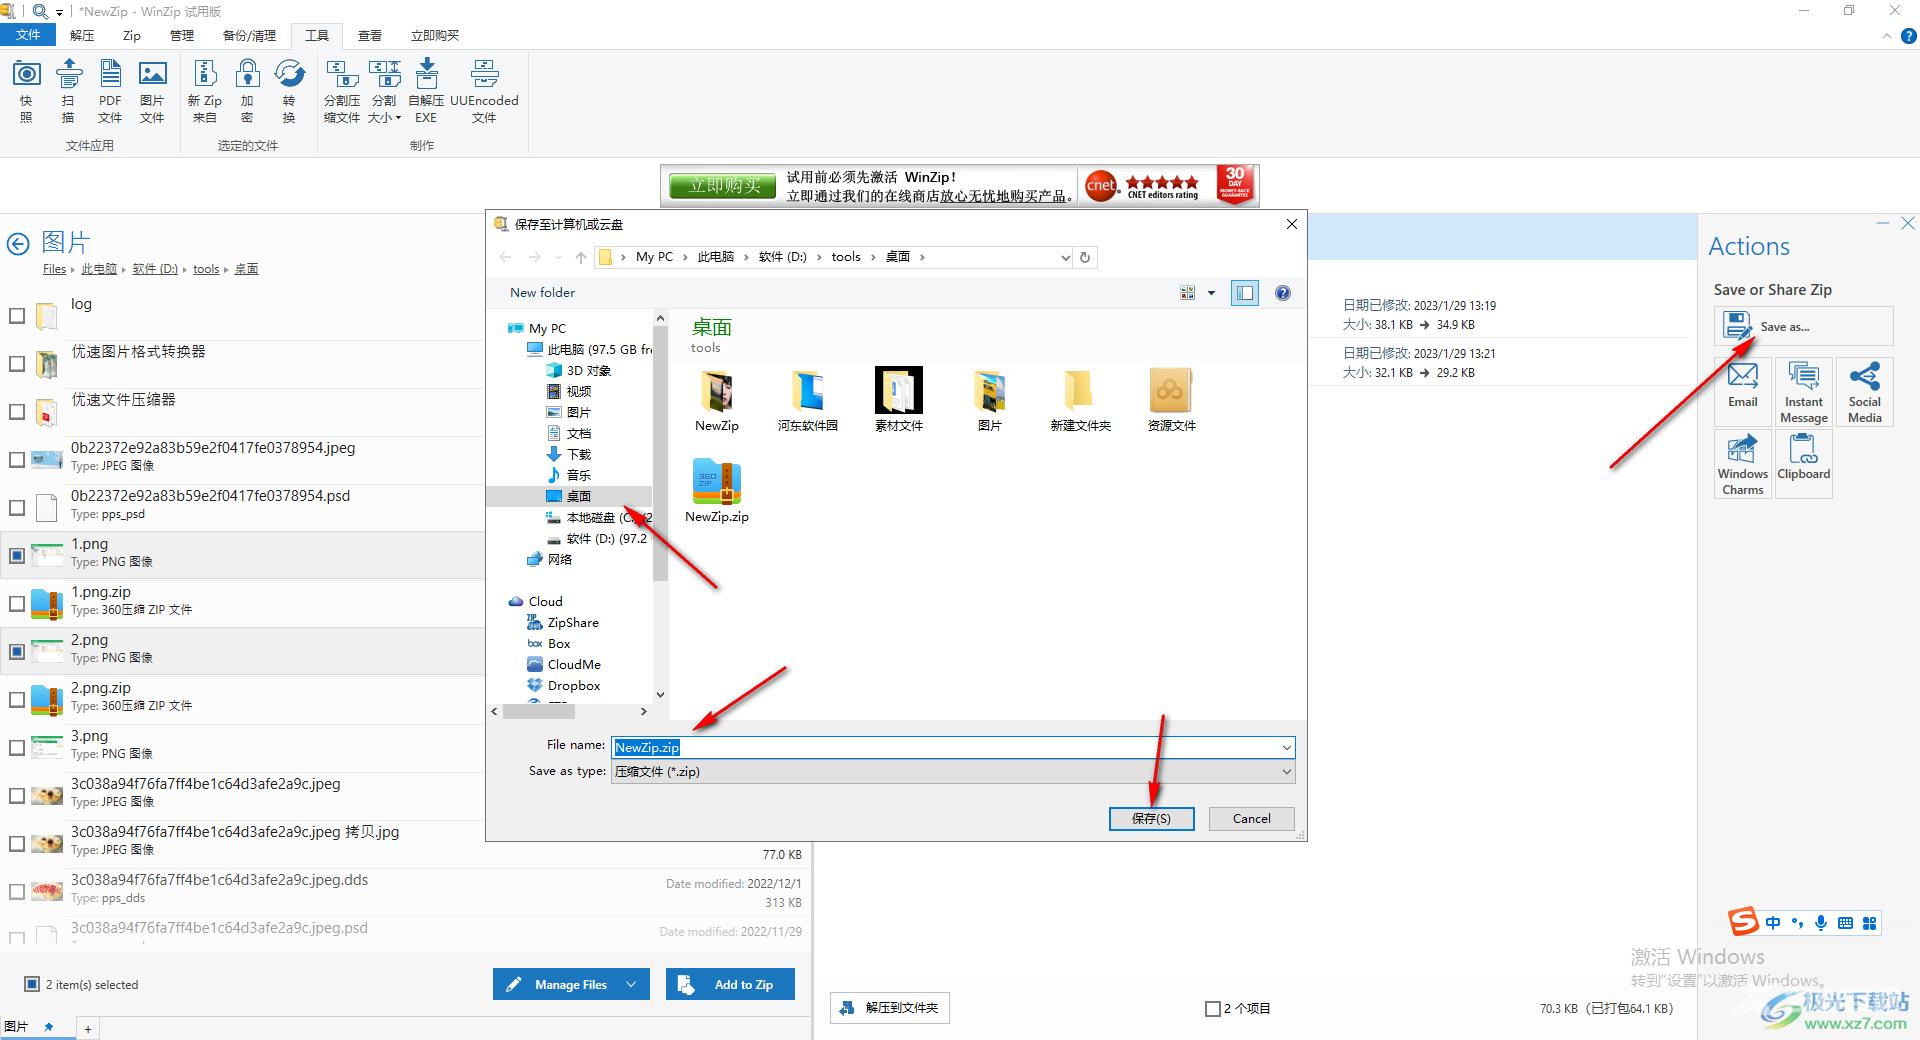Click the Add to Zip button
Viewport: 1920px width, 1040px height.
(731, 985)
